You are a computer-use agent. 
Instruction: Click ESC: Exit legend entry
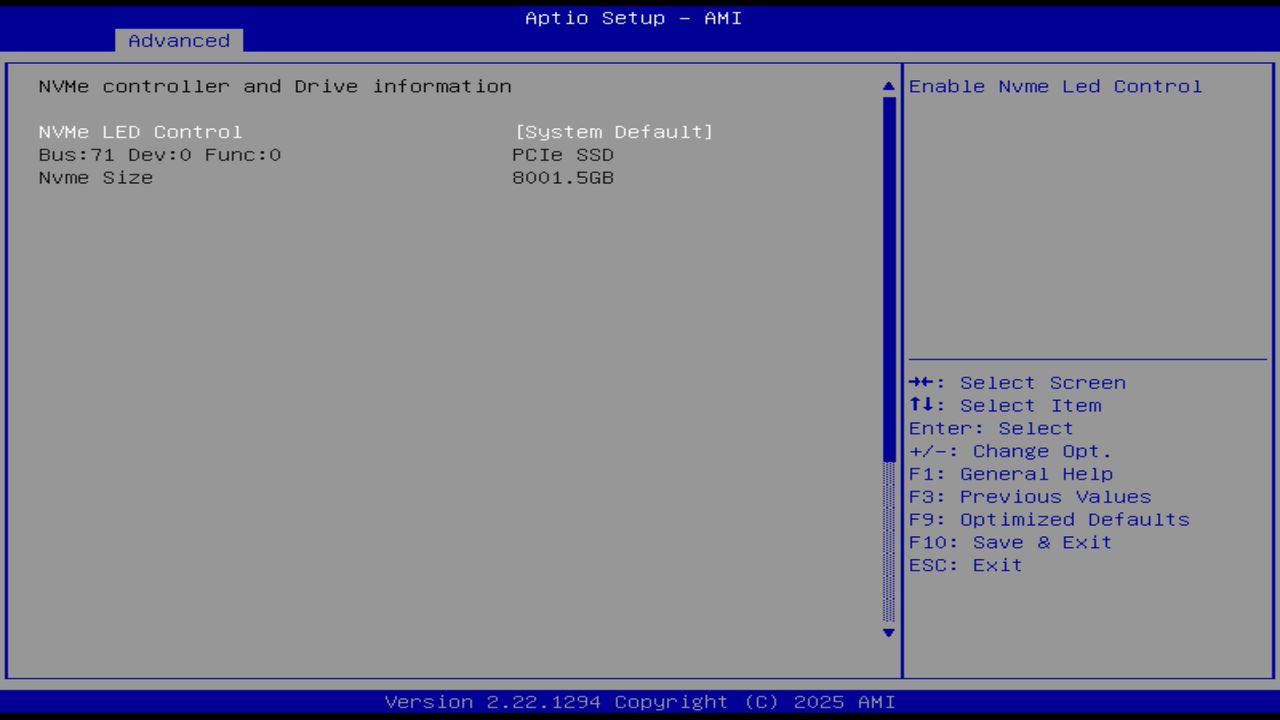pyautogui.click(x=965, y=564)
